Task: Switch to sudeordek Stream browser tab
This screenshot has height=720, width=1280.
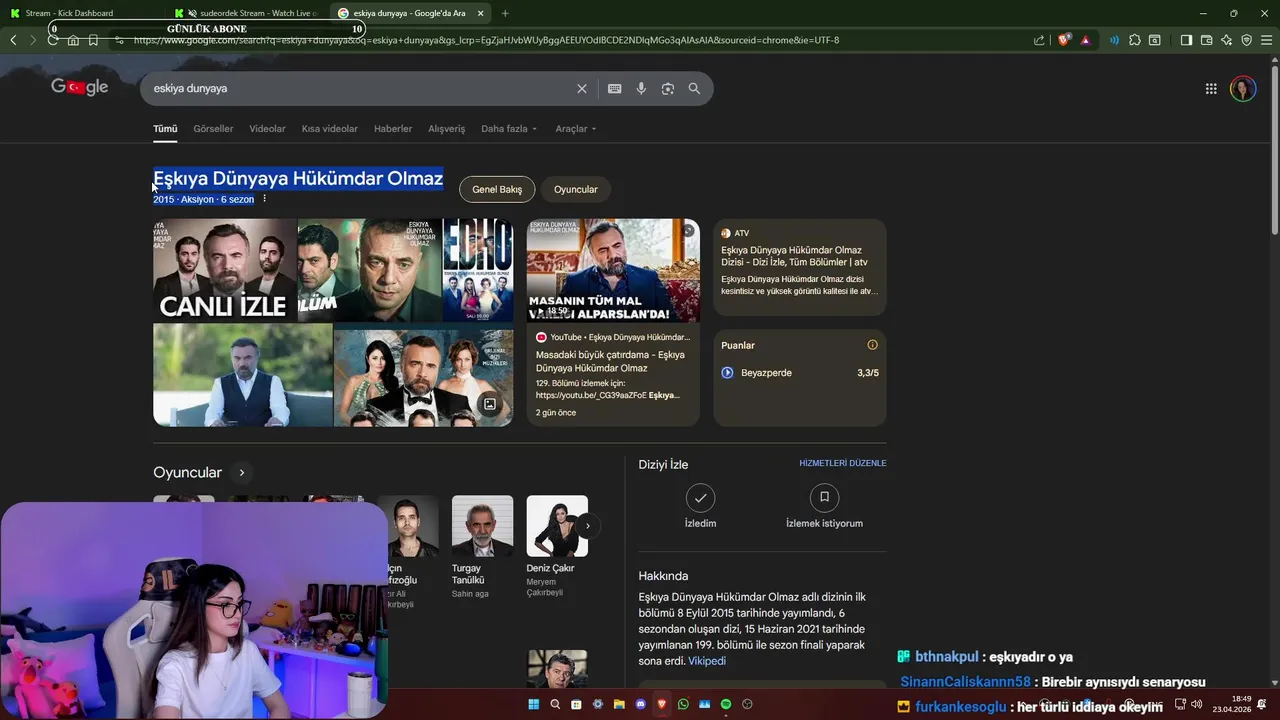Action: pos(248,13)
